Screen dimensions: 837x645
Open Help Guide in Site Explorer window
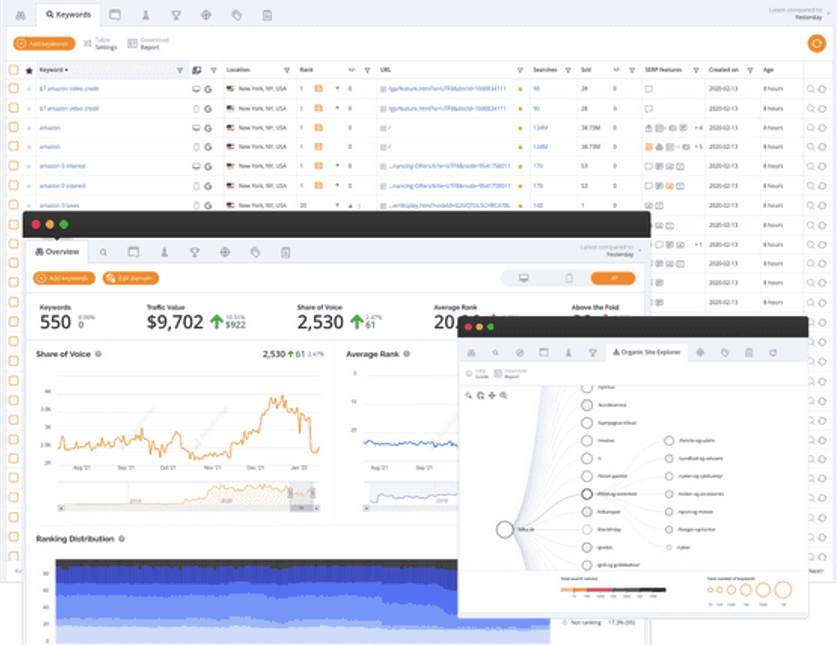pyautogui.click(x=477, y=373)
